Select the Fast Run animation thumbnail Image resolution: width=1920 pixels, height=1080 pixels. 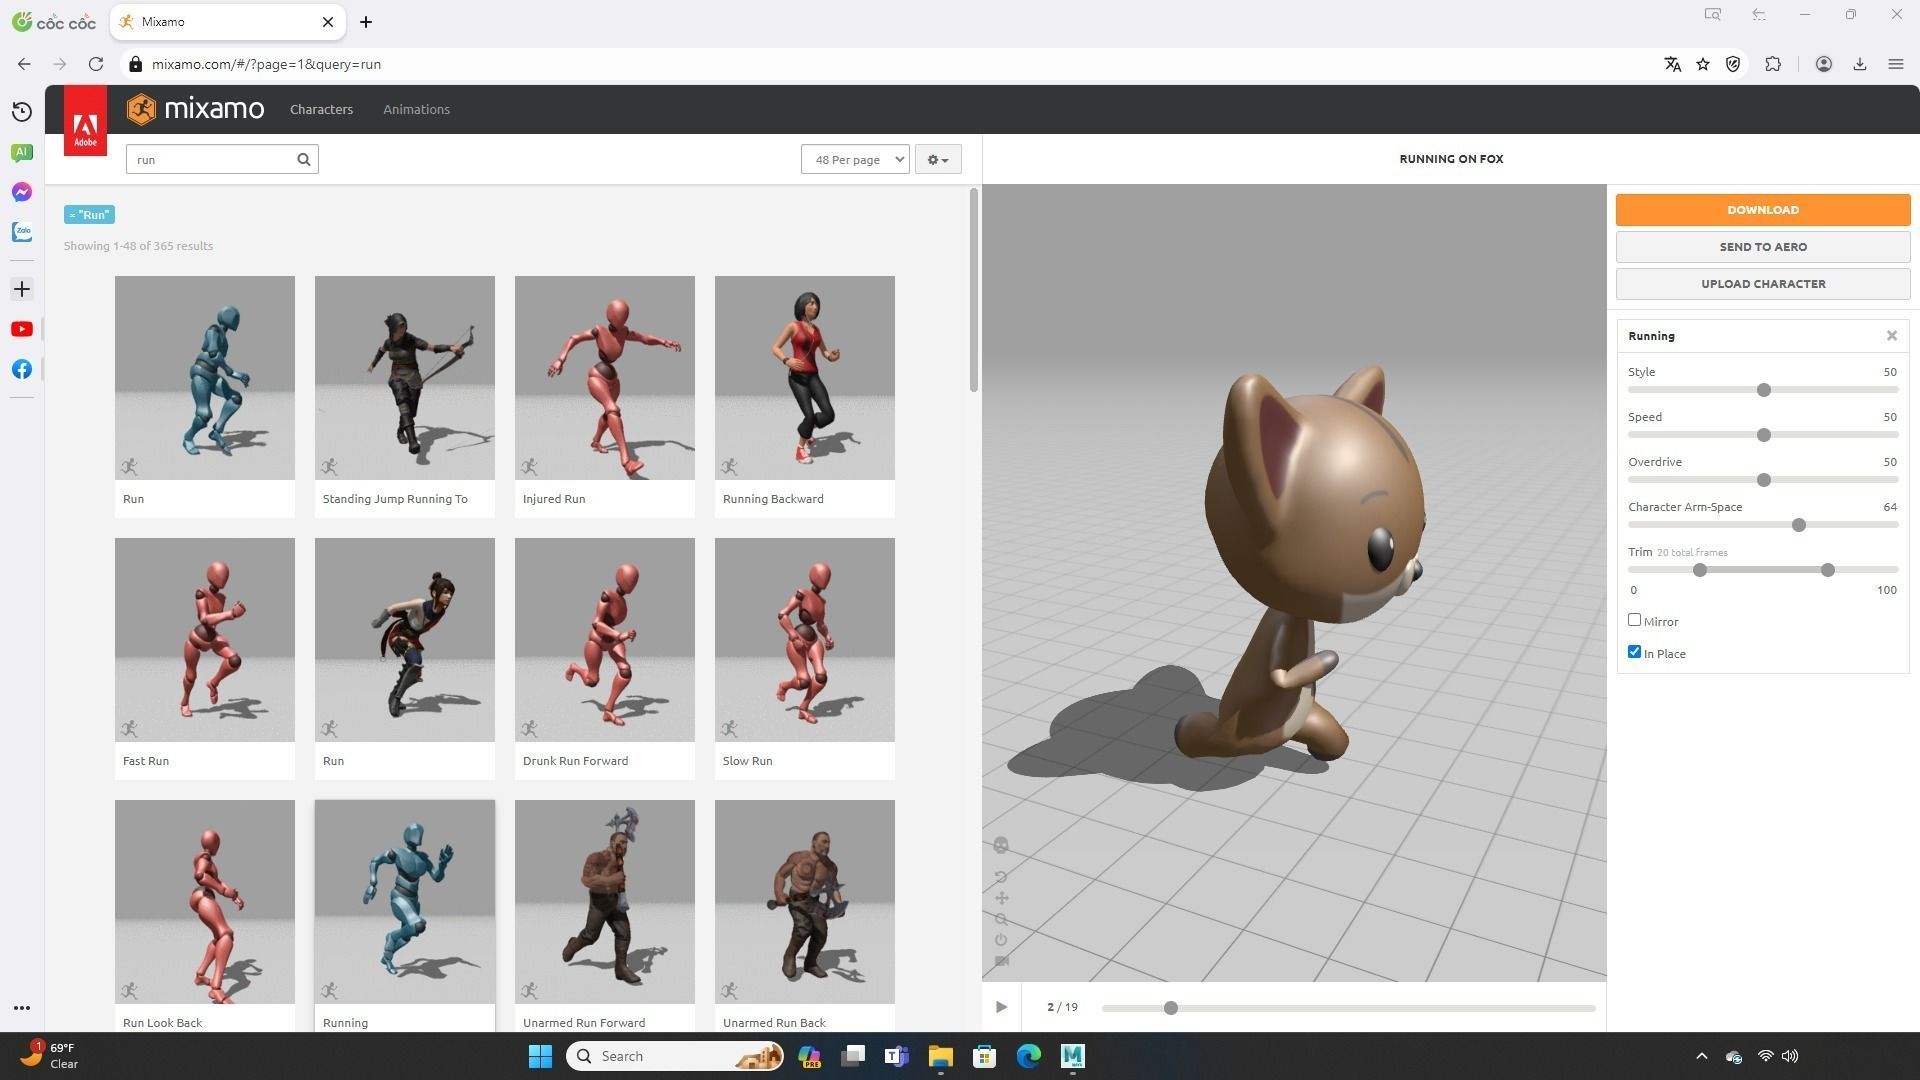(x=205, y=640)
